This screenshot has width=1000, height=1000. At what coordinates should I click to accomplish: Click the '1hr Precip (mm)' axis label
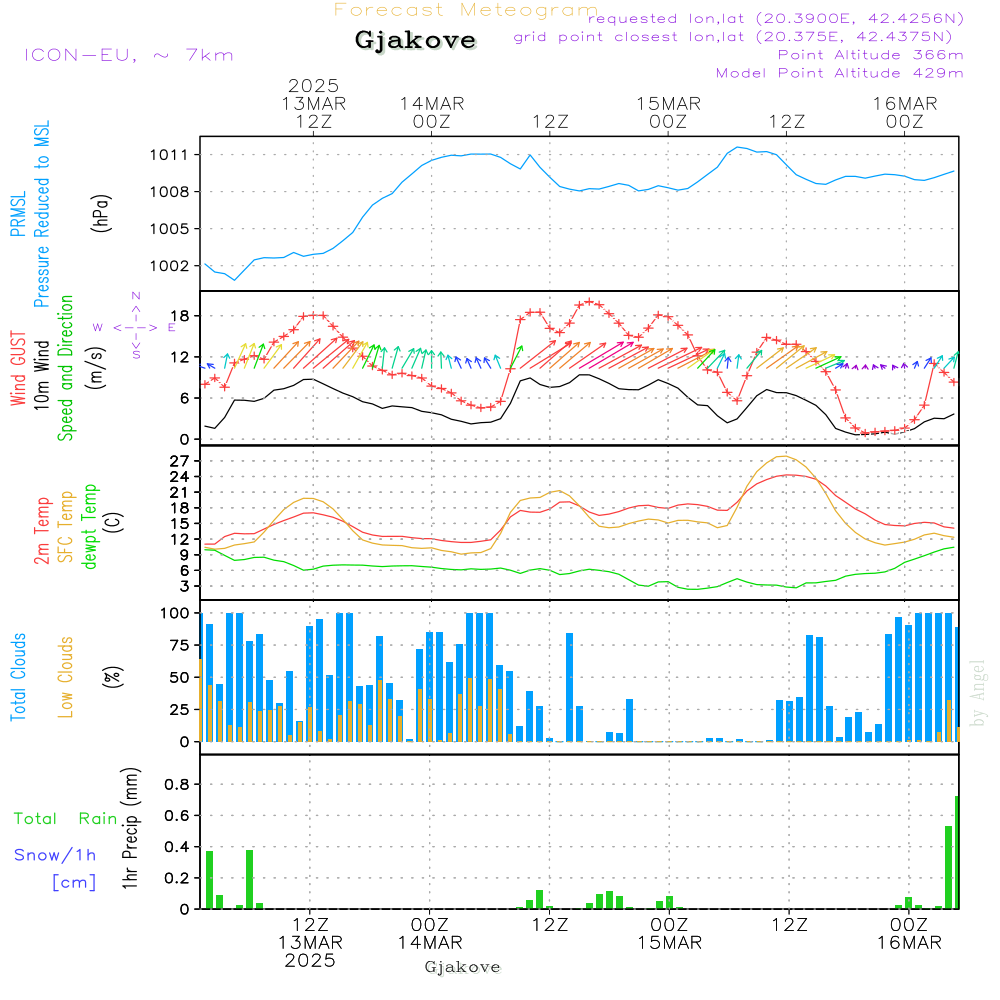click(130, 828)
